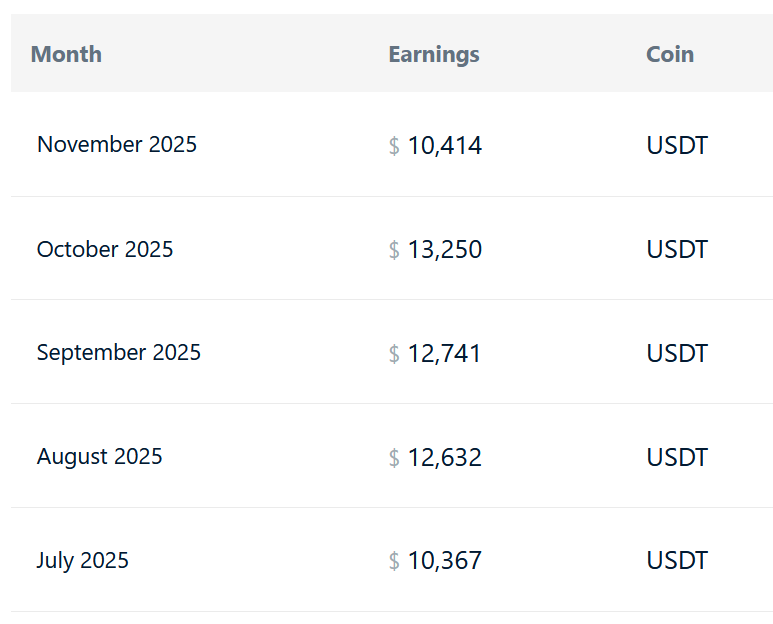Click the 10,367 earnings amount
The height and width of the screenshot is (624, 773).
pyautogui.click(x=445, y=561)
